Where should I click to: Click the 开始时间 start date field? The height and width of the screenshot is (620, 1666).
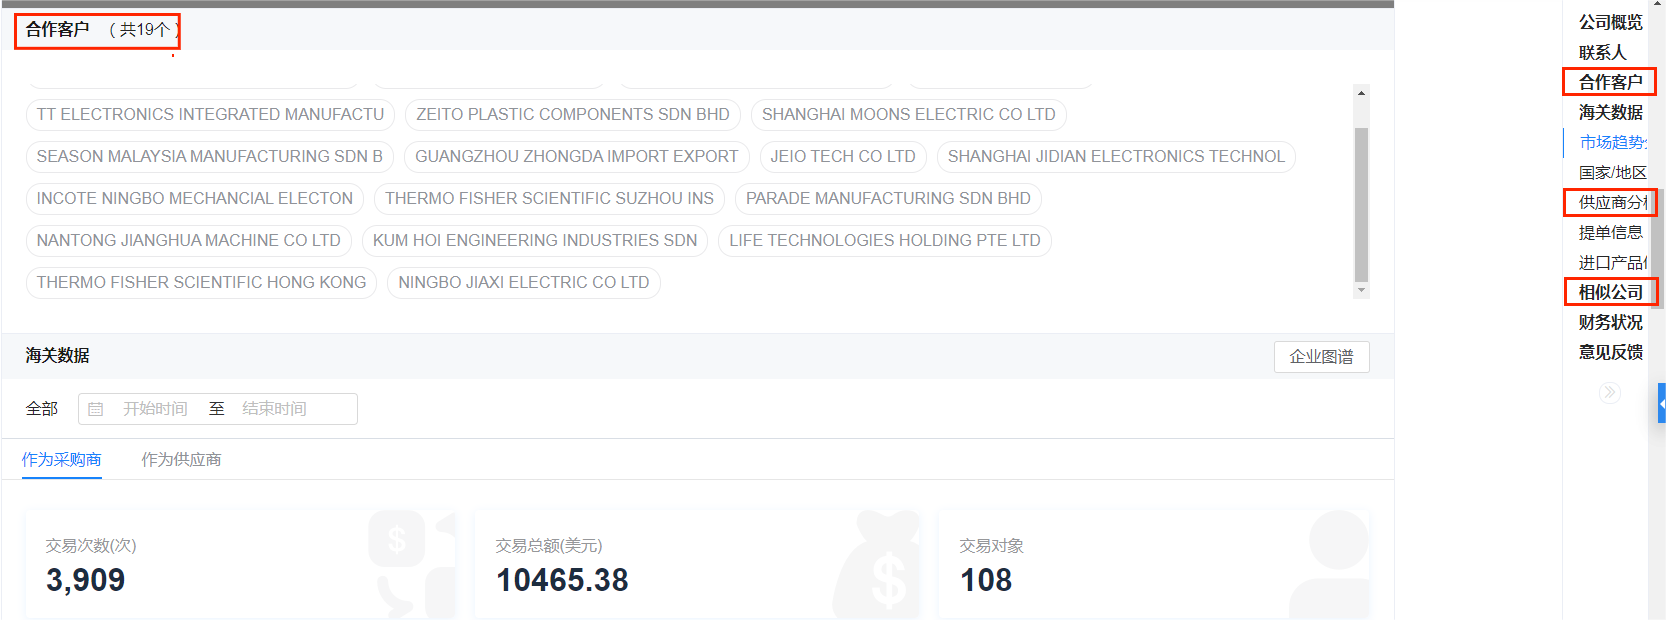coord(155,409)
